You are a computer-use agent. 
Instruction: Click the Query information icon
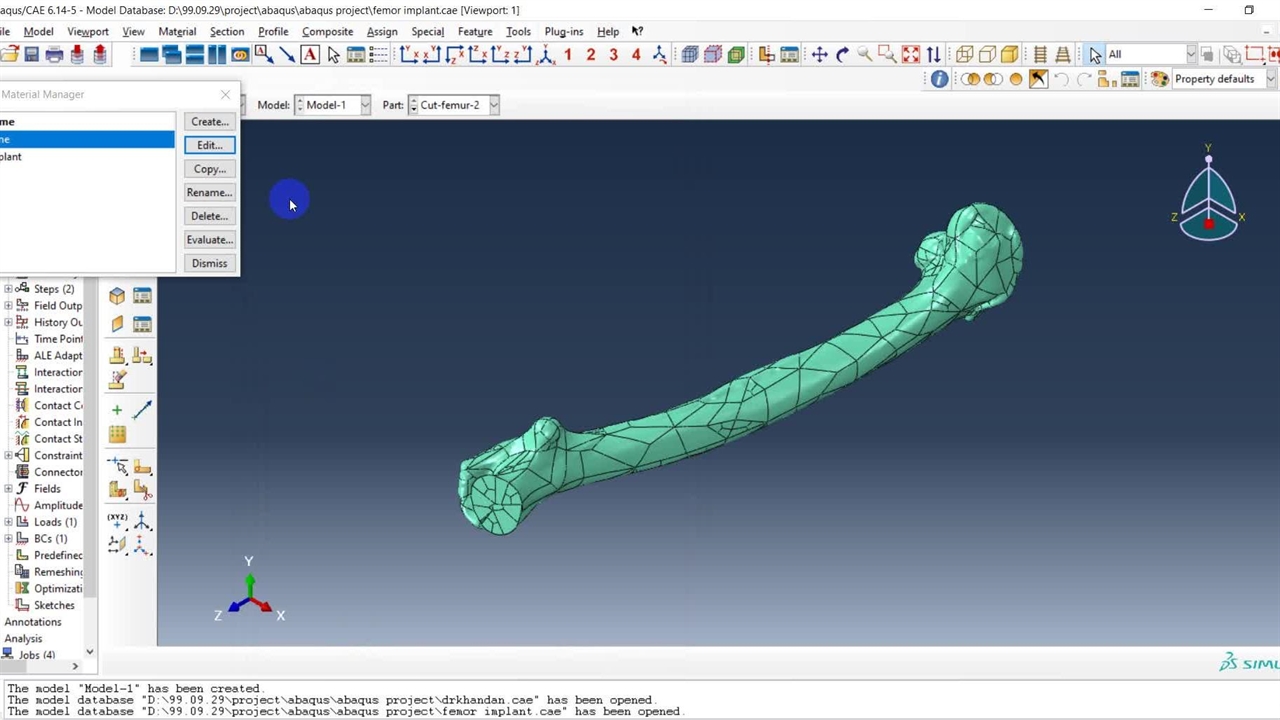pyautogui.click(x=939, y=79)
